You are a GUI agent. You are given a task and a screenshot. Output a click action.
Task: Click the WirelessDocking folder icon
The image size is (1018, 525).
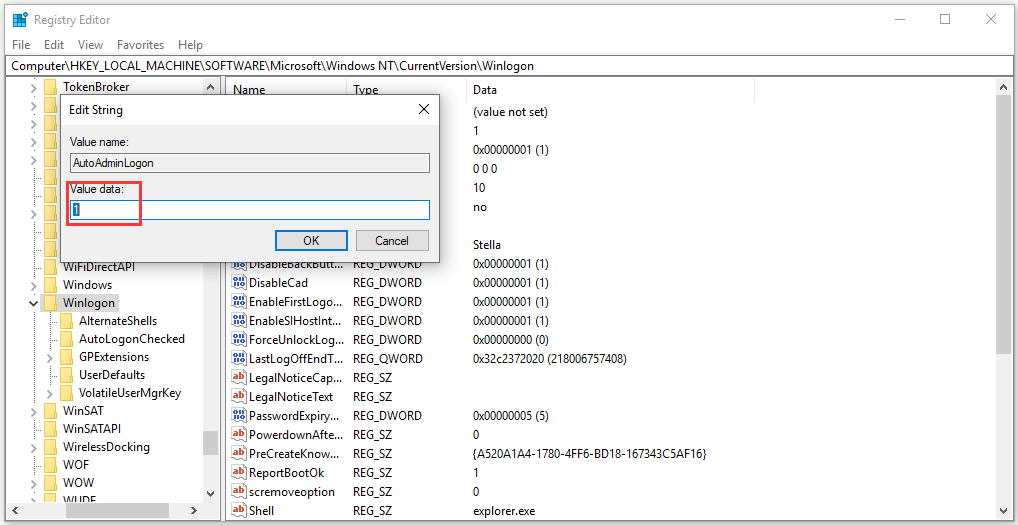[x=51, y=446]
